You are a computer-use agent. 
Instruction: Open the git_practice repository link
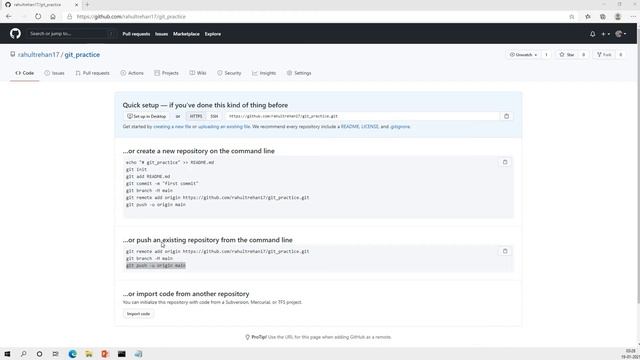click(x=82, y=55)
